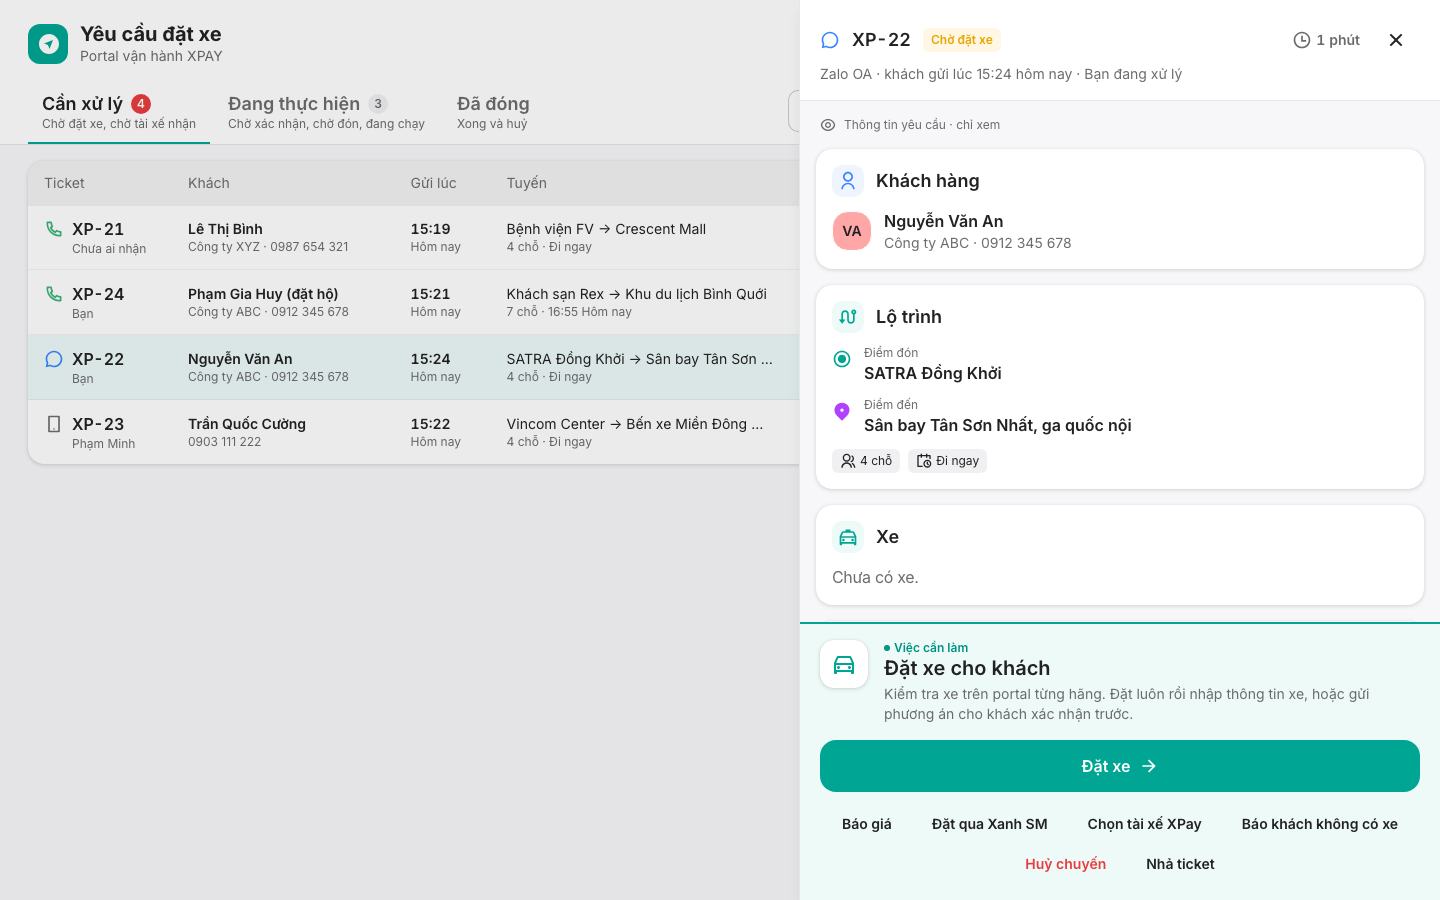Select the Lê Thị Bình customer cell
The width and height of the screenshot is (1440, 900).
[x=268, y=237]
